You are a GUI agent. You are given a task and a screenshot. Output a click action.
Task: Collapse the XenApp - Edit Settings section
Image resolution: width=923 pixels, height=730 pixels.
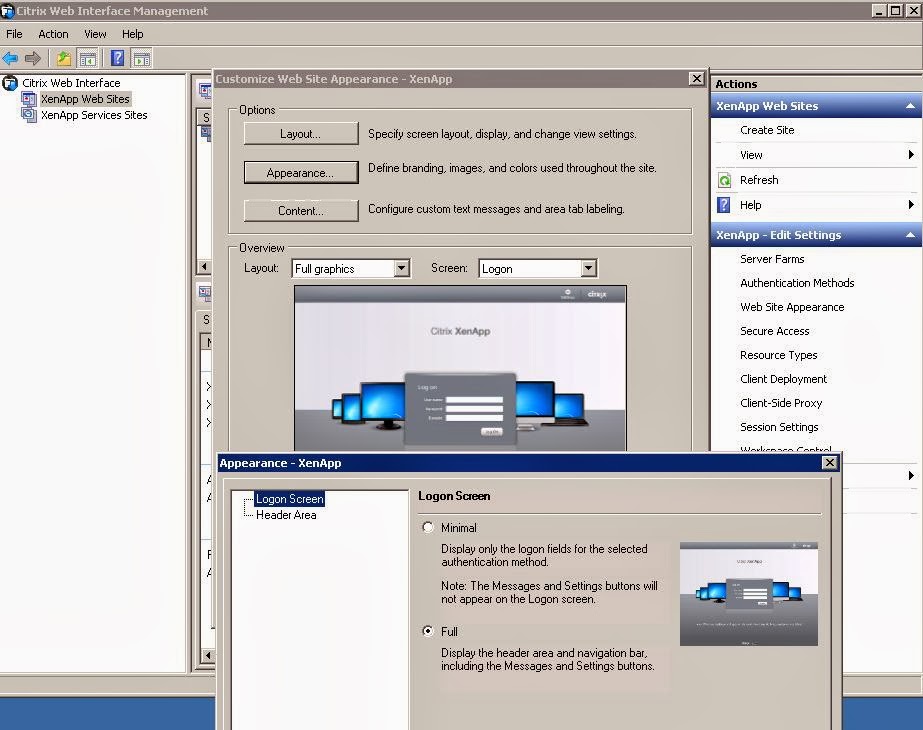[910, 235]
